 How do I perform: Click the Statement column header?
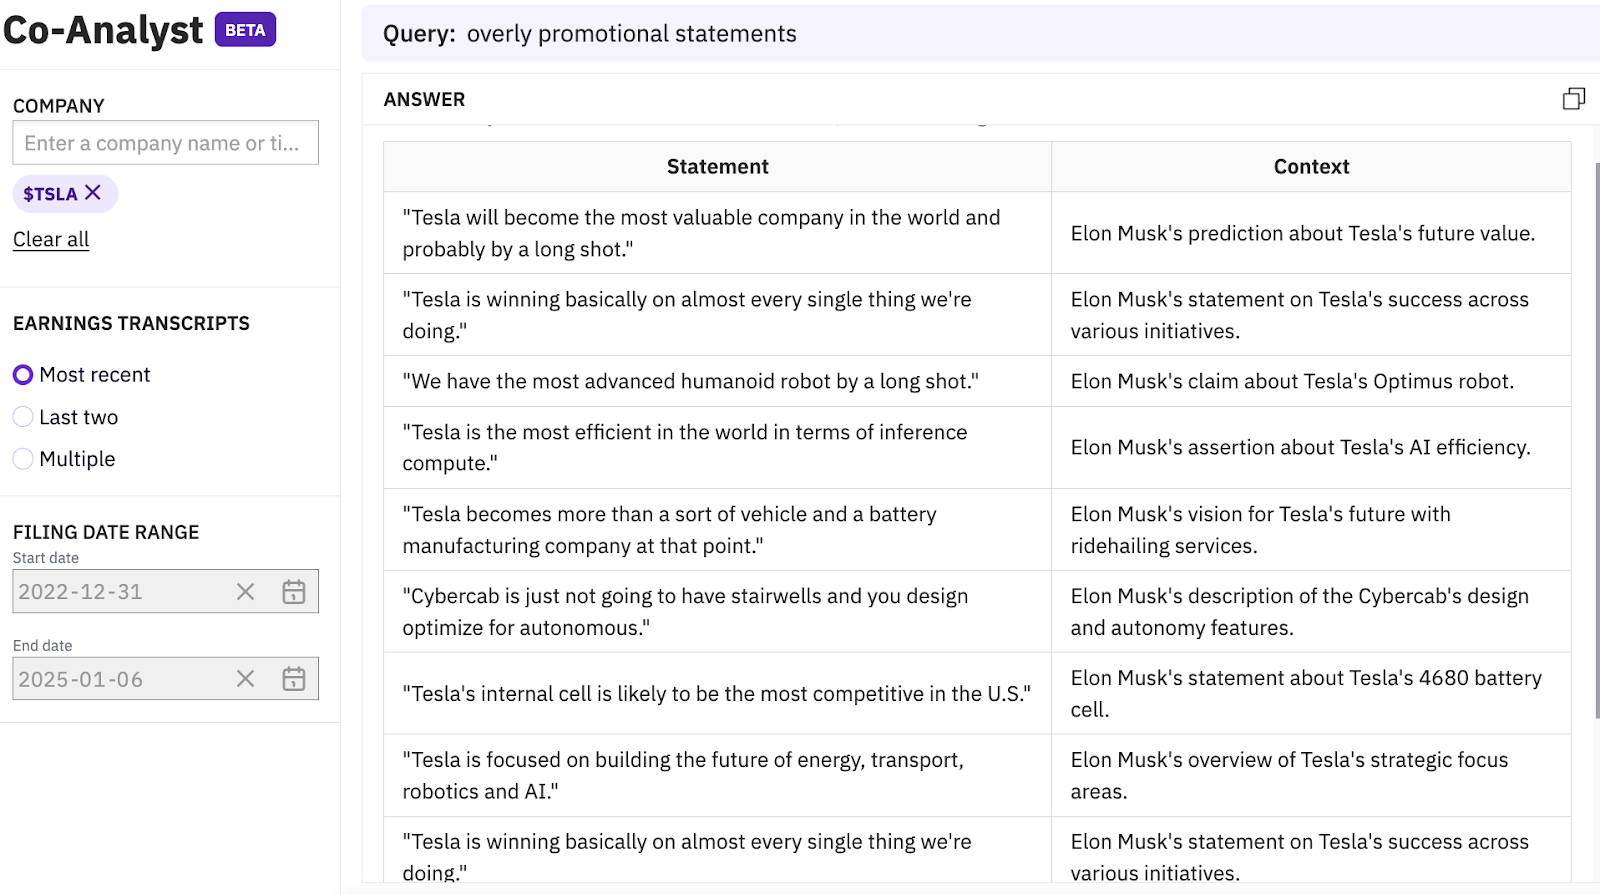click(717, 167)
